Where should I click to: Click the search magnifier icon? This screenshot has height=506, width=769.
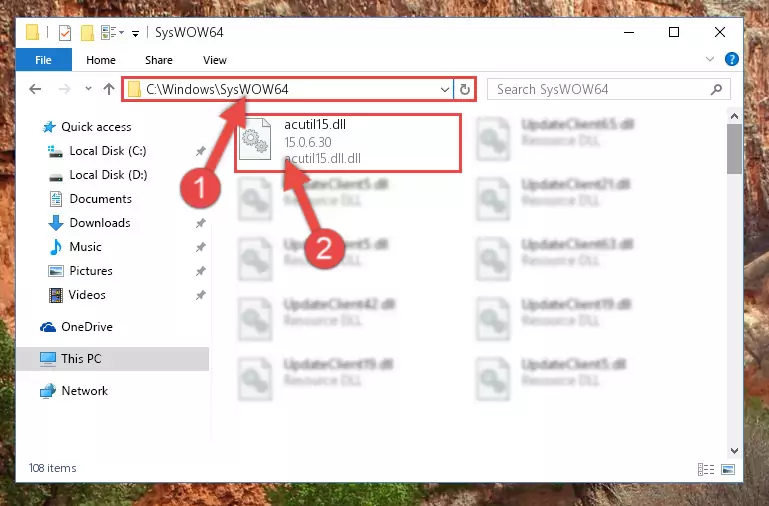pos(717,89)
